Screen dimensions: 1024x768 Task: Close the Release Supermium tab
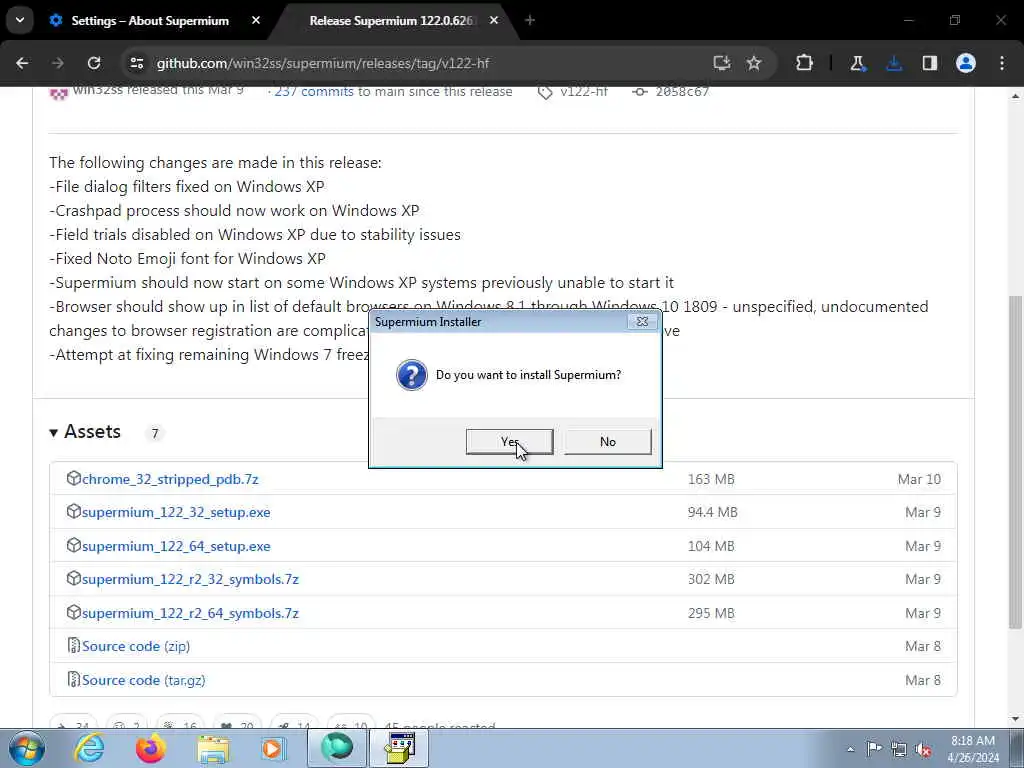[494, 21]
